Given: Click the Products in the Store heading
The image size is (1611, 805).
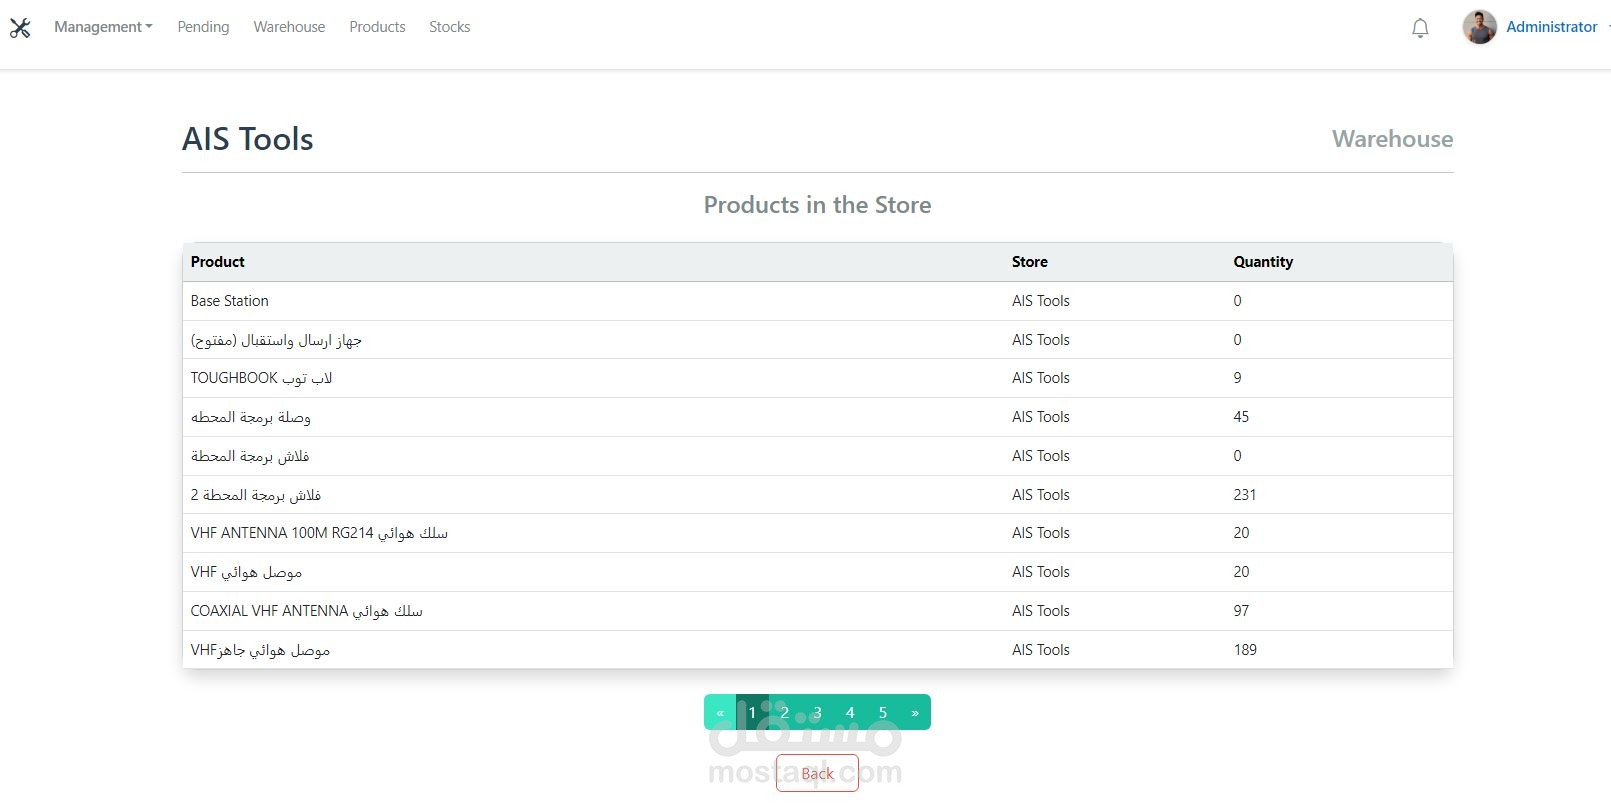Looking at the screenshot, I should 817,205.
